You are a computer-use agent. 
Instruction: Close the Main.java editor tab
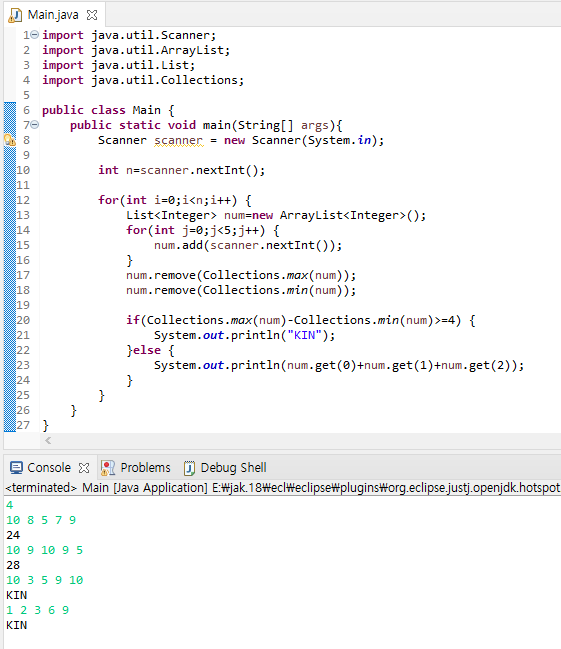(92, 15)
